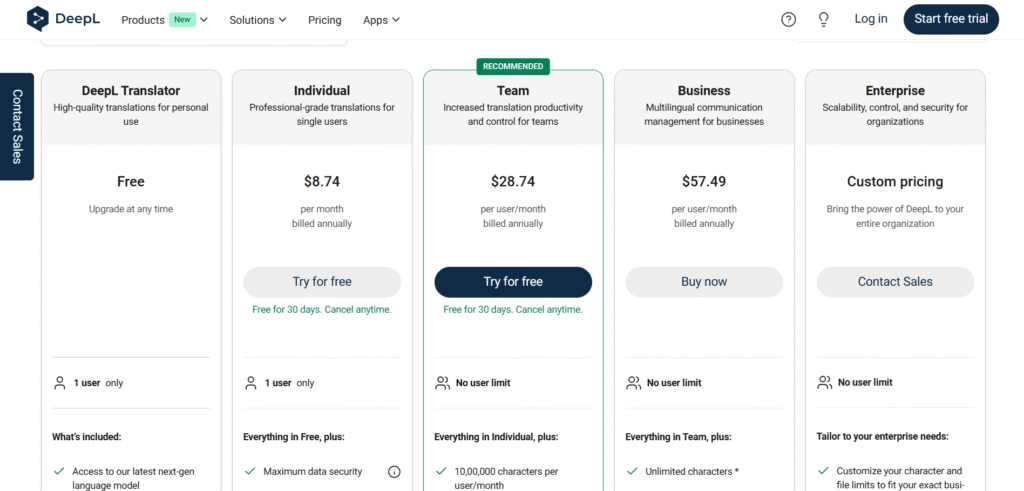
Task: Click High-quality translations for personal use text
Action: 131,114
